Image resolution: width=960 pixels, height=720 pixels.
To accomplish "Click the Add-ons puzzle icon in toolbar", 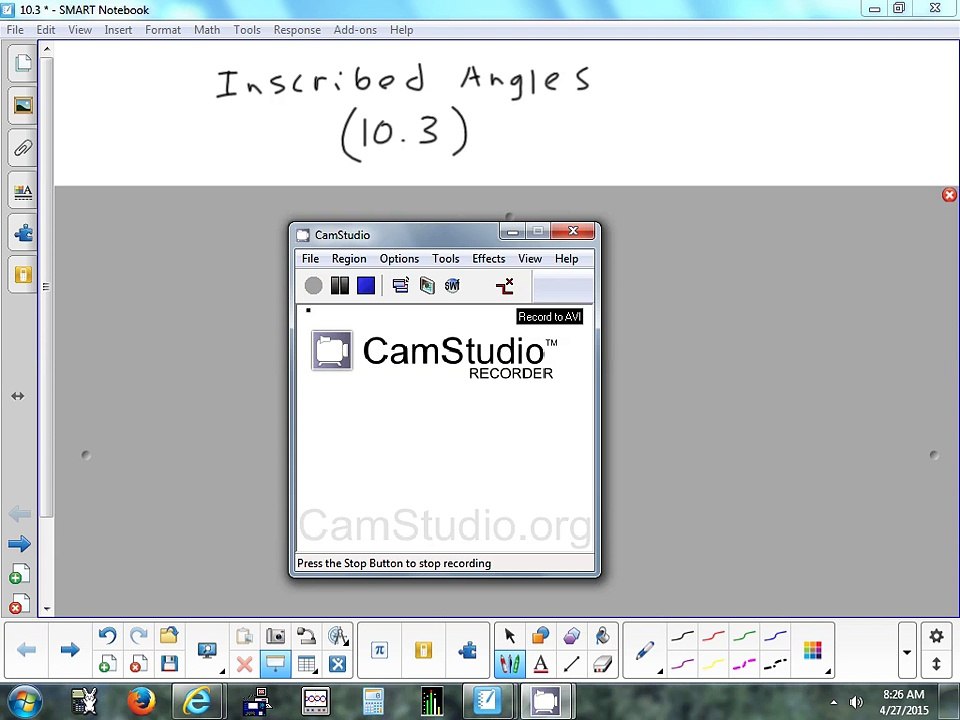I will coord(468,650).
